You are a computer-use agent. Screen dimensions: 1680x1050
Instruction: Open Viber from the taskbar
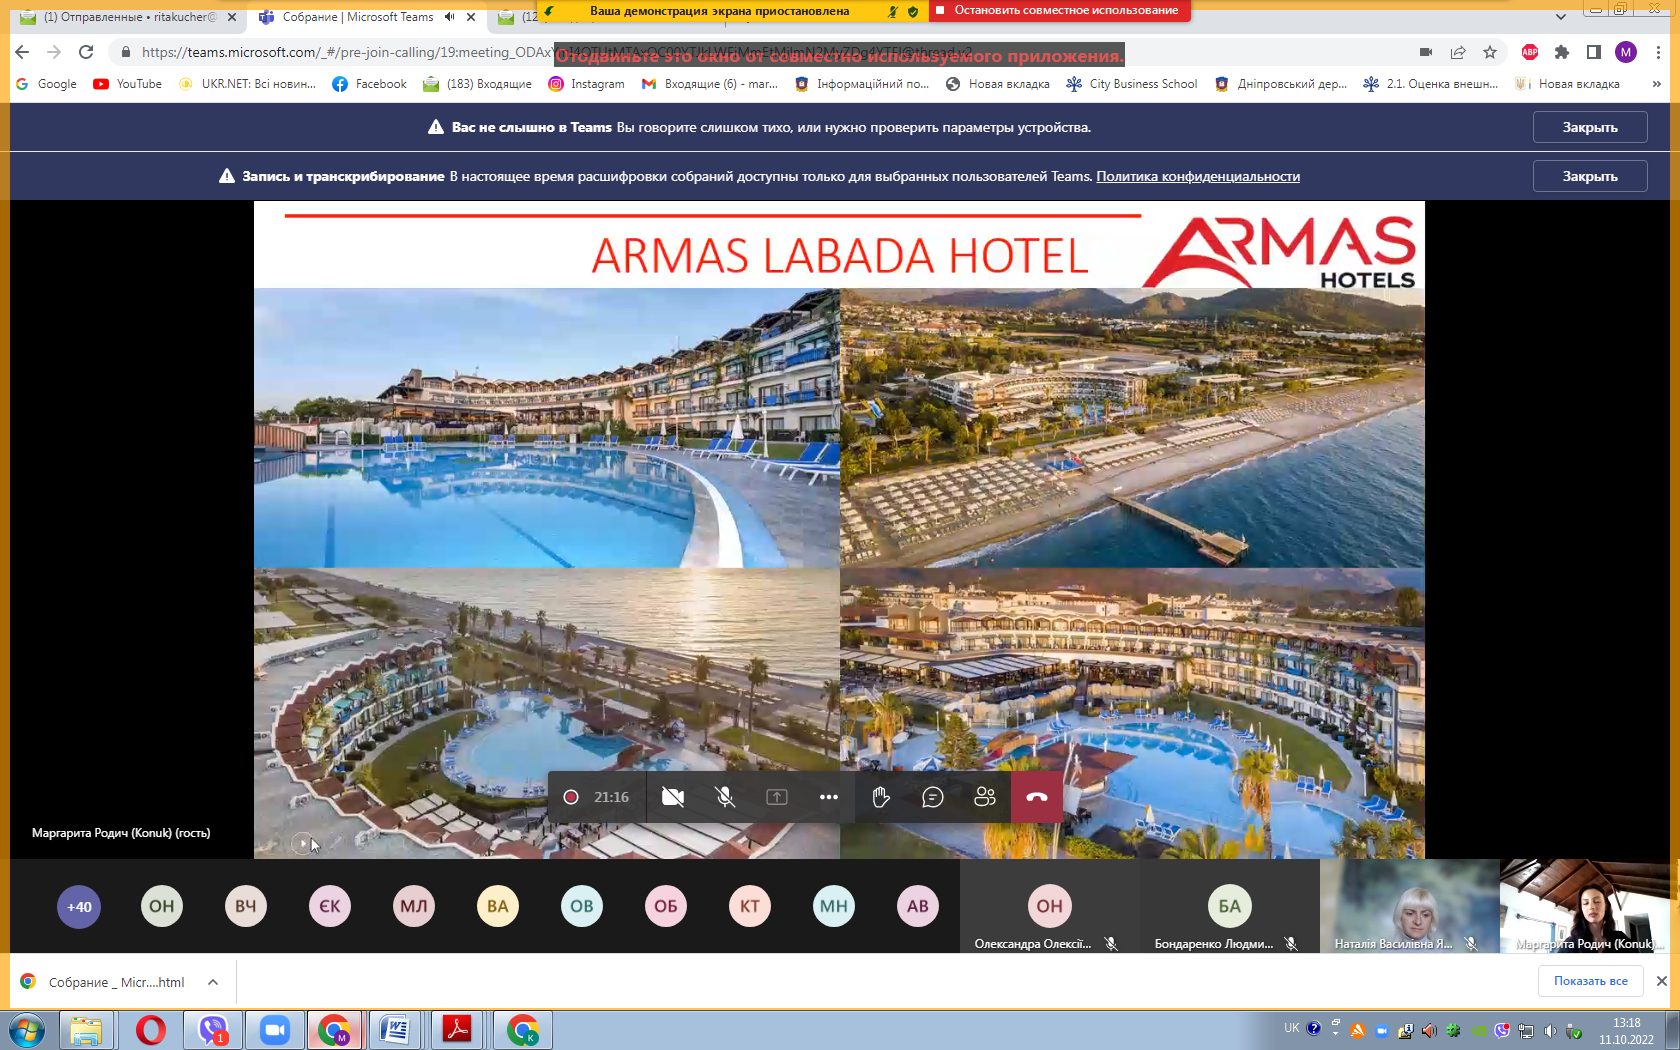pos(212,1030)
